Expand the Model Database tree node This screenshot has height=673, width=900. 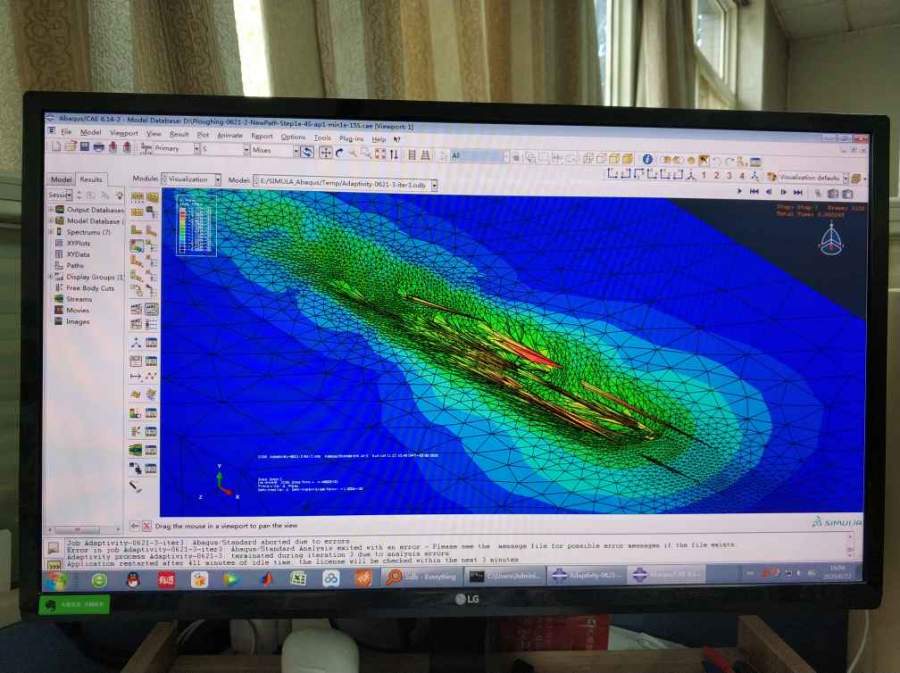pyautogui.click(x=51, y=220)
